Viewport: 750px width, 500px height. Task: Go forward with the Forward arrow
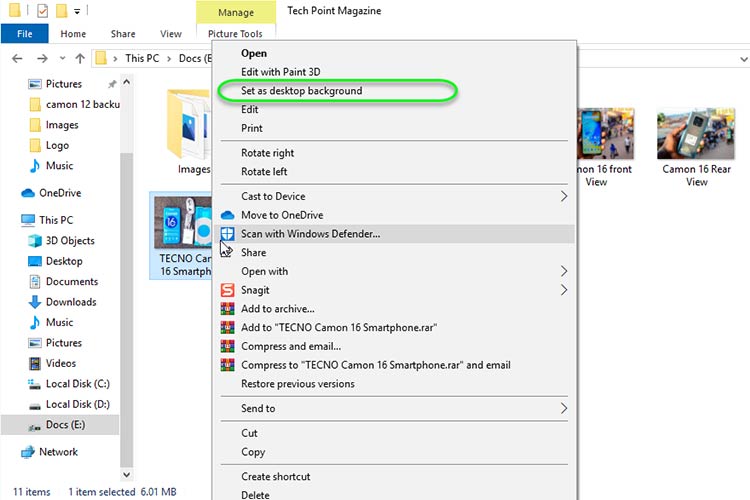42,58
